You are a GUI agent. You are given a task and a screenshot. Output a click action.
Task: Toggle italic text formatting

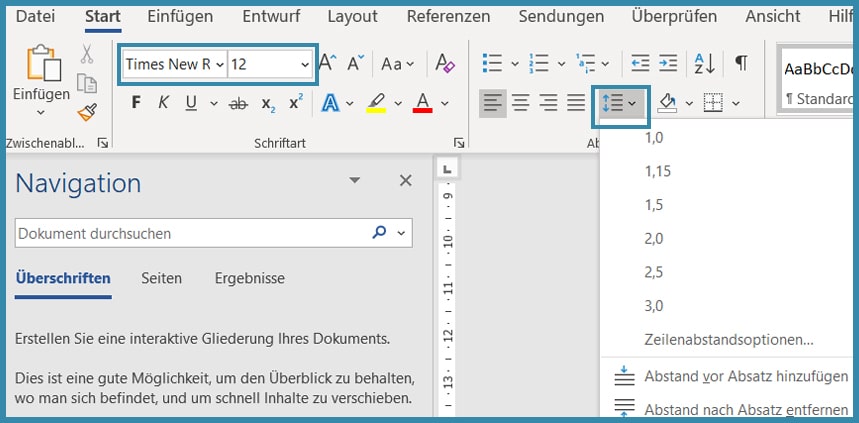(x=163, y=103)
